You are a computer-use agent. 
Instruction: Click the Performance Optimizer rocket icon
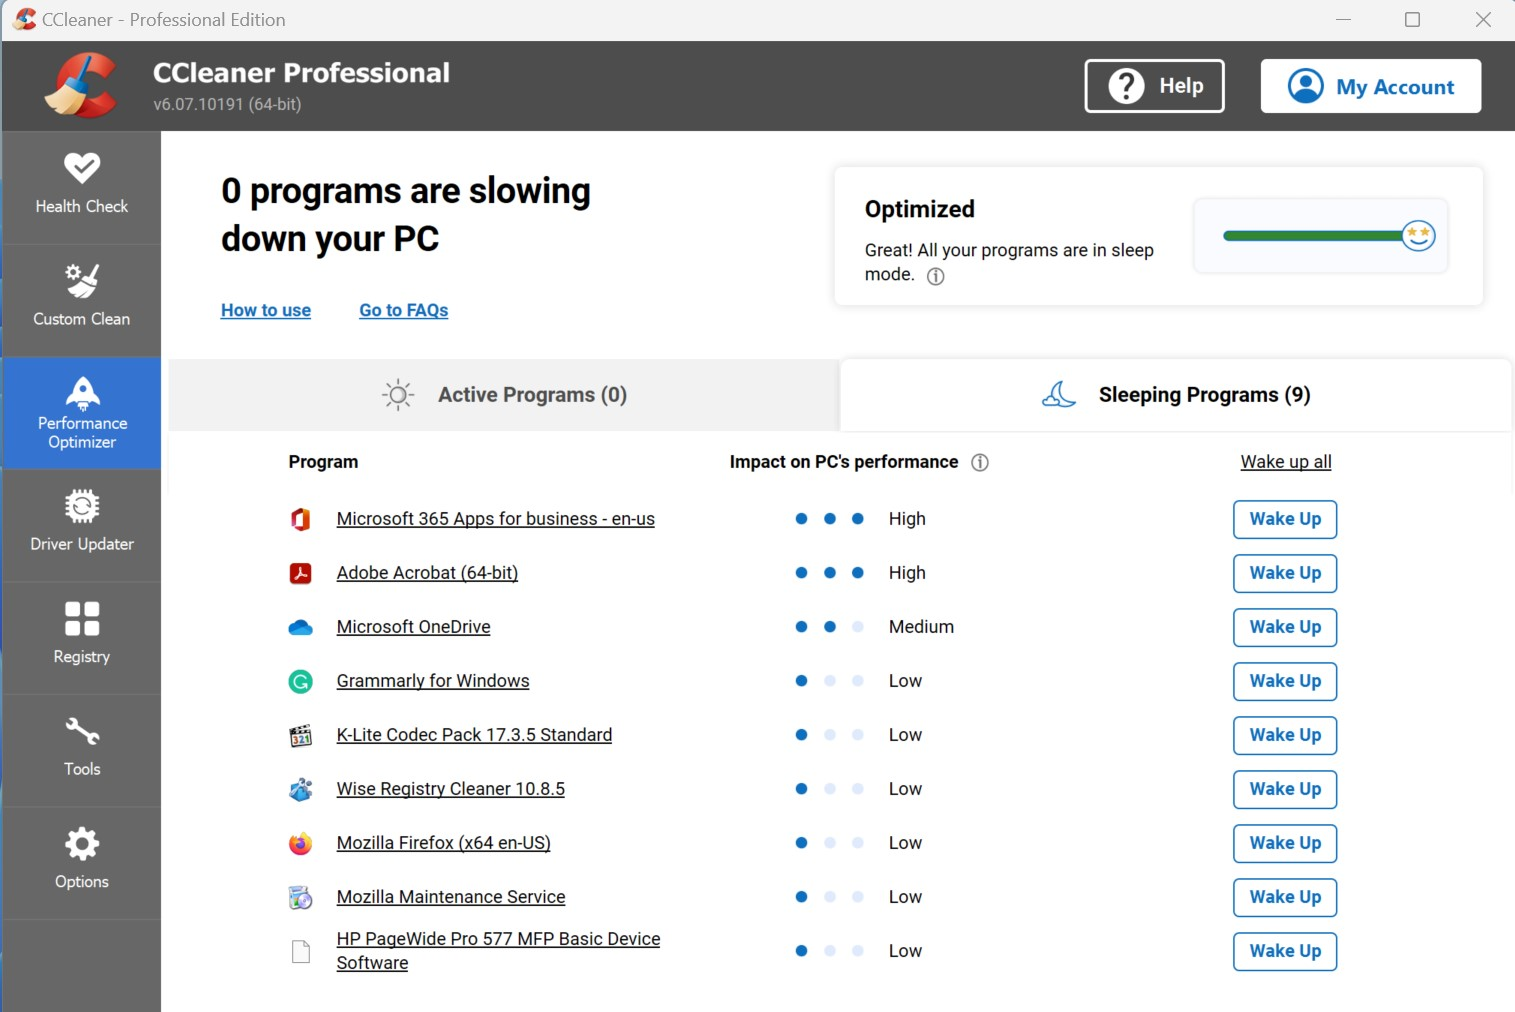82,392
